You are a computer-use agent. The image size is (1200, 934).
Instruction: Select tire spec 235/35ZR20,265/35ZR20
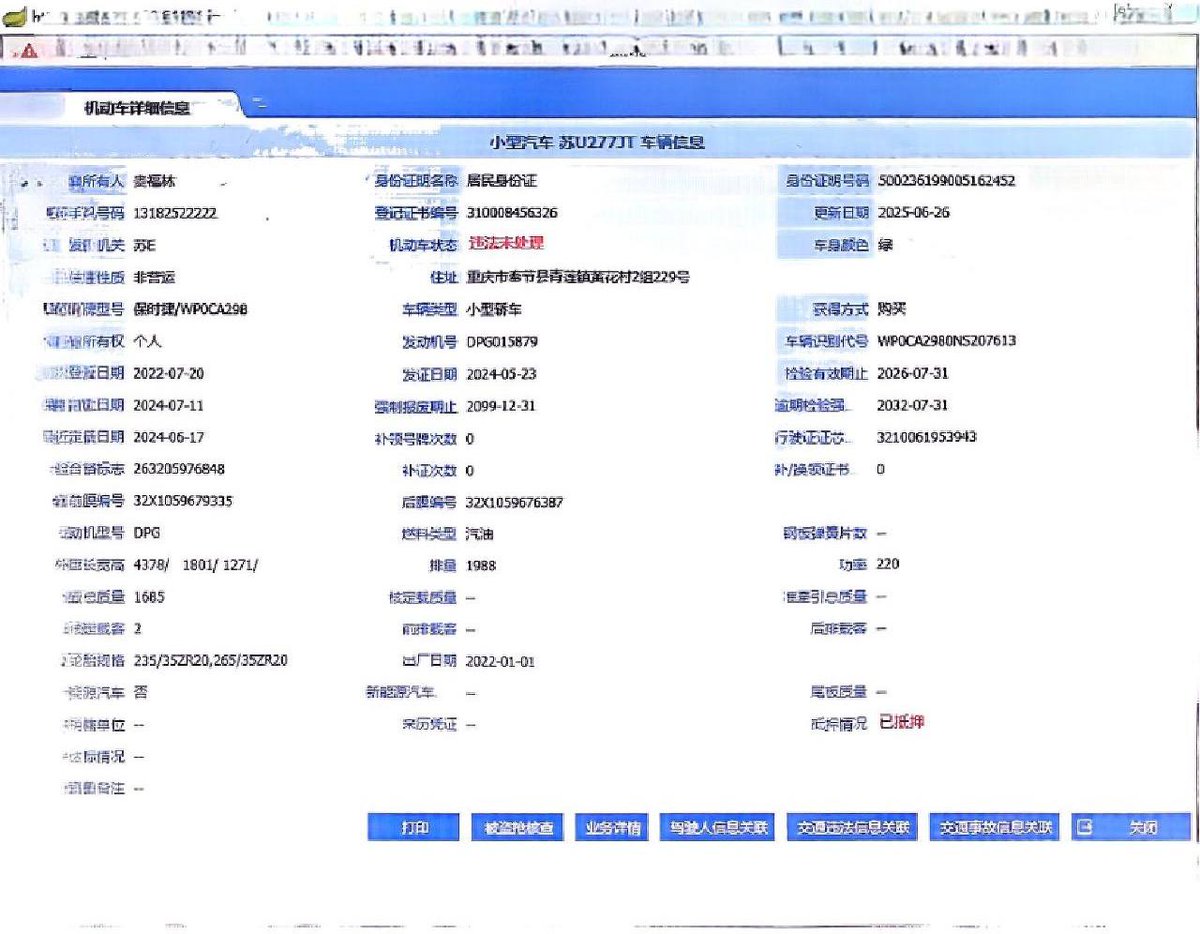(x=212, y=661)
